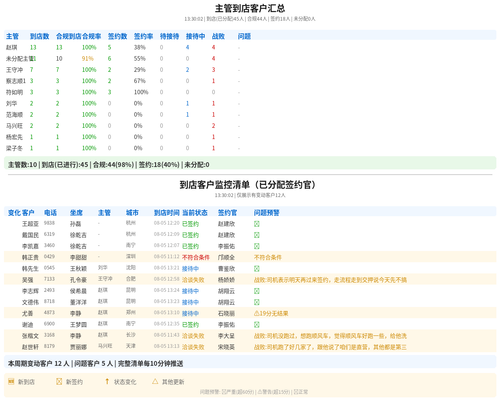Screen dimensions: 500x414
Task: Click the 接待中 status in 李志辉 row
Action: [190, 291]
